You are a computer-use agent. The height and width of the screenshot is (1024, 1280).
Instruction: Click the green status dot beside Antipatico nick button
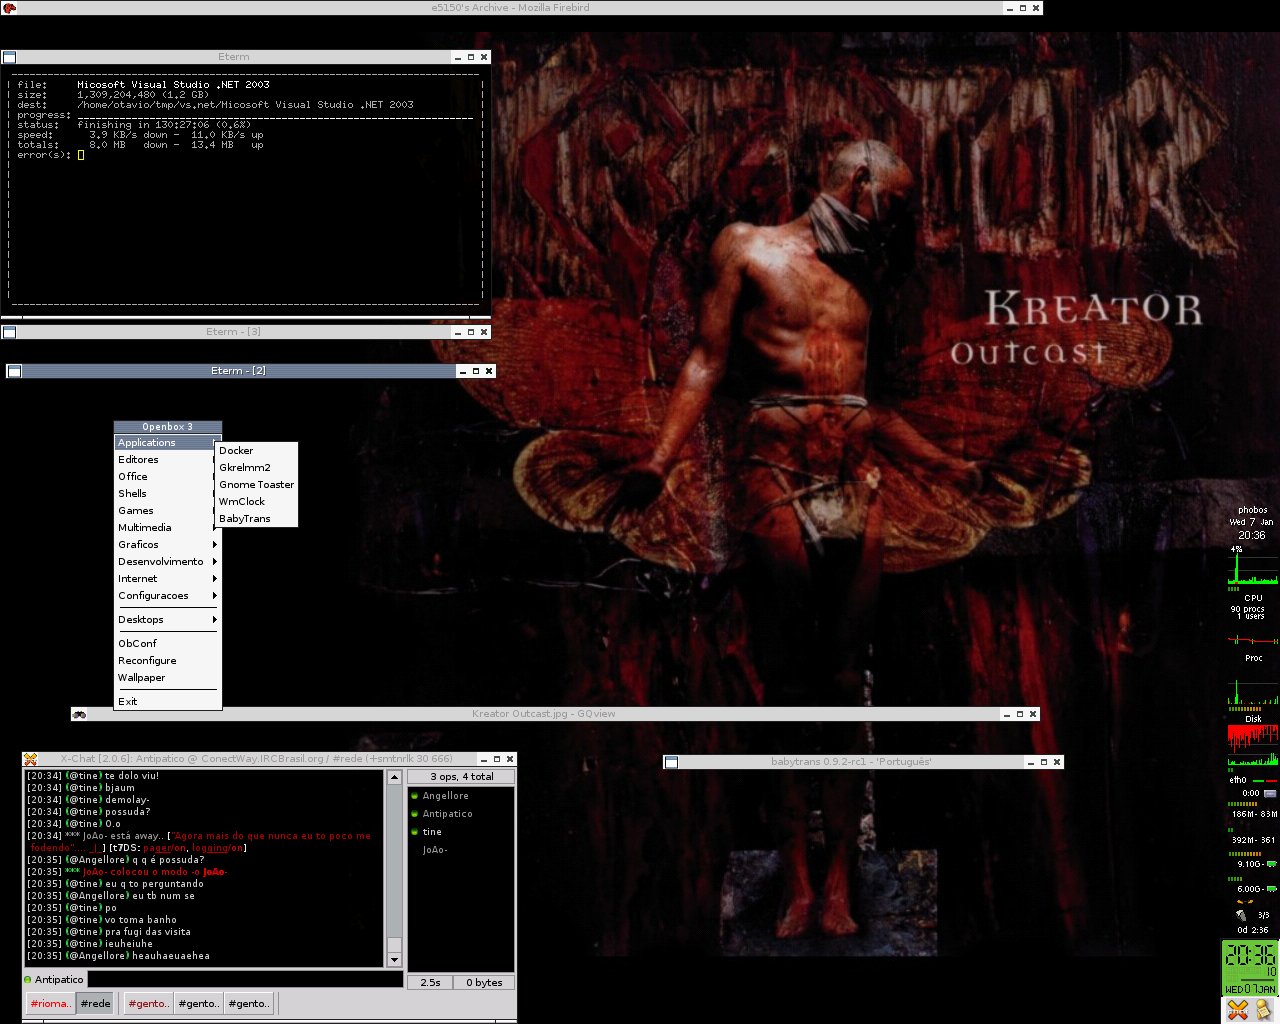[x=27, y=979]
